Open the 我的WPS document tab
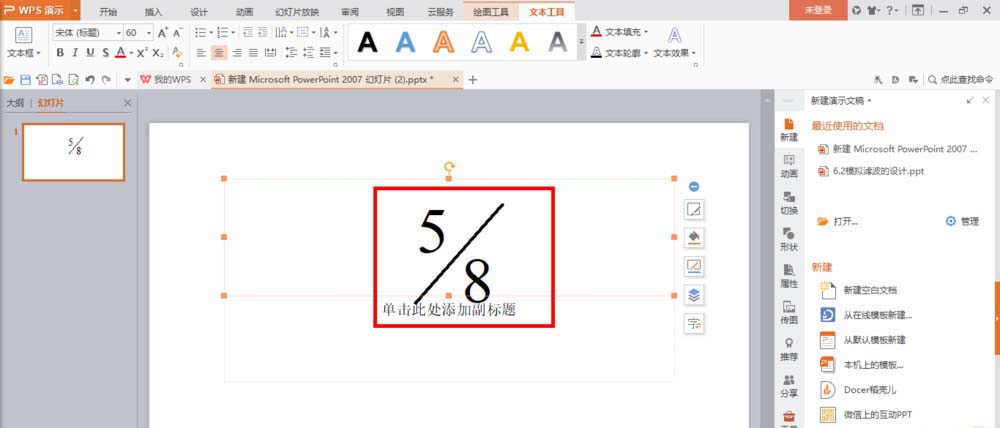The height and width of the screenshot is (428, 1000). click(x=166, y=80)
